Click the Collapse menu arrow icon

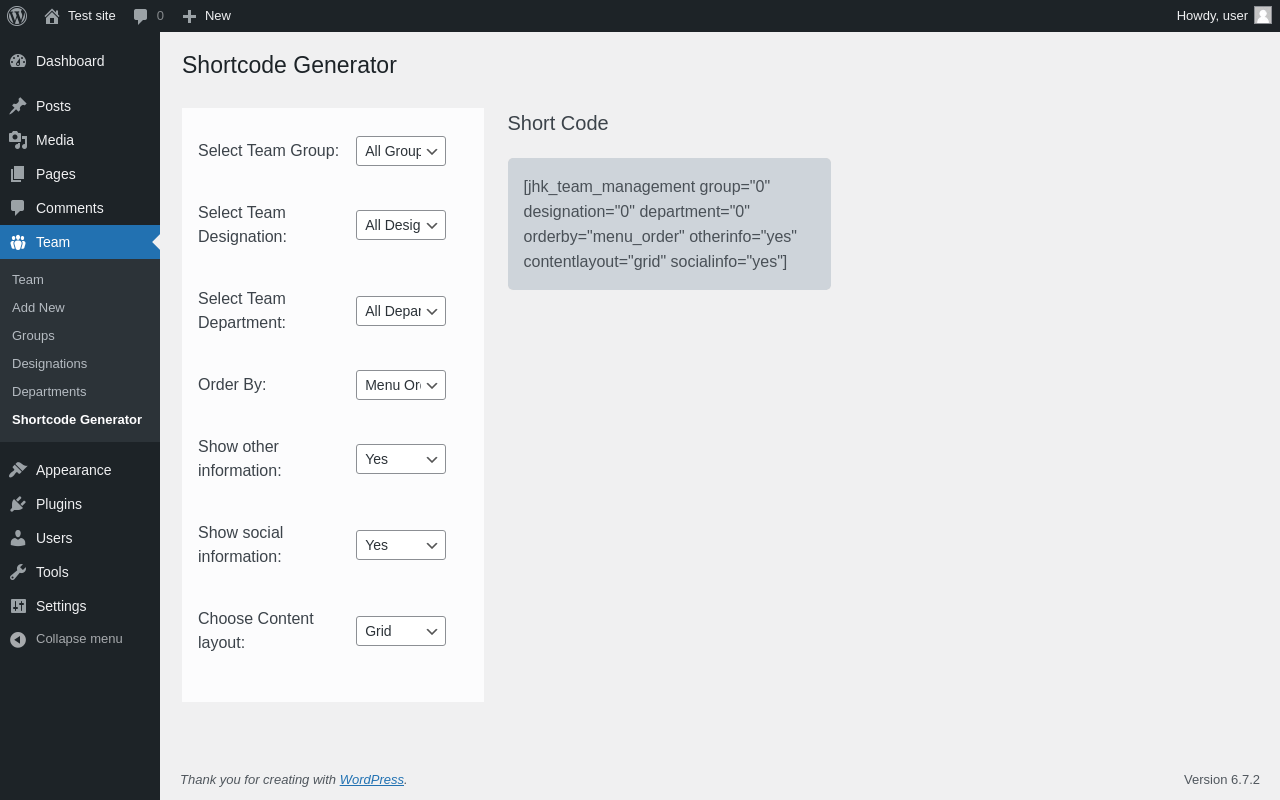(18, 639)
